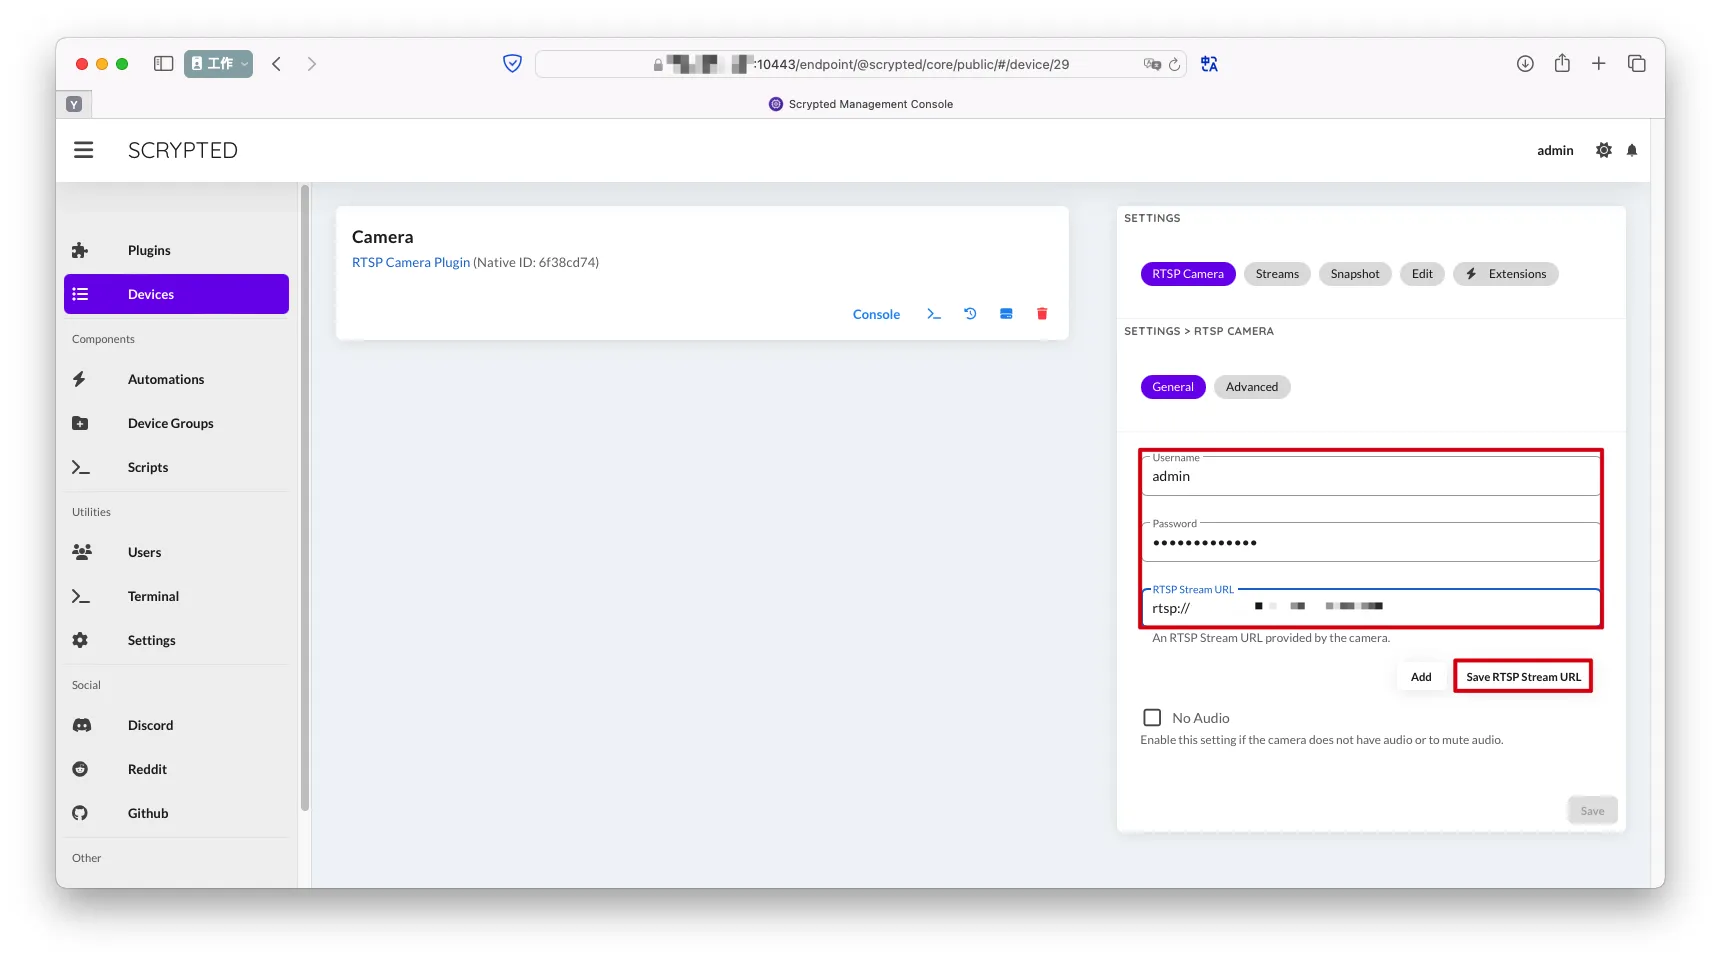The width and height of the screenshot is (1721, 962).
Task: Switch to the Advanced subtab
Action: point(1252,387)
